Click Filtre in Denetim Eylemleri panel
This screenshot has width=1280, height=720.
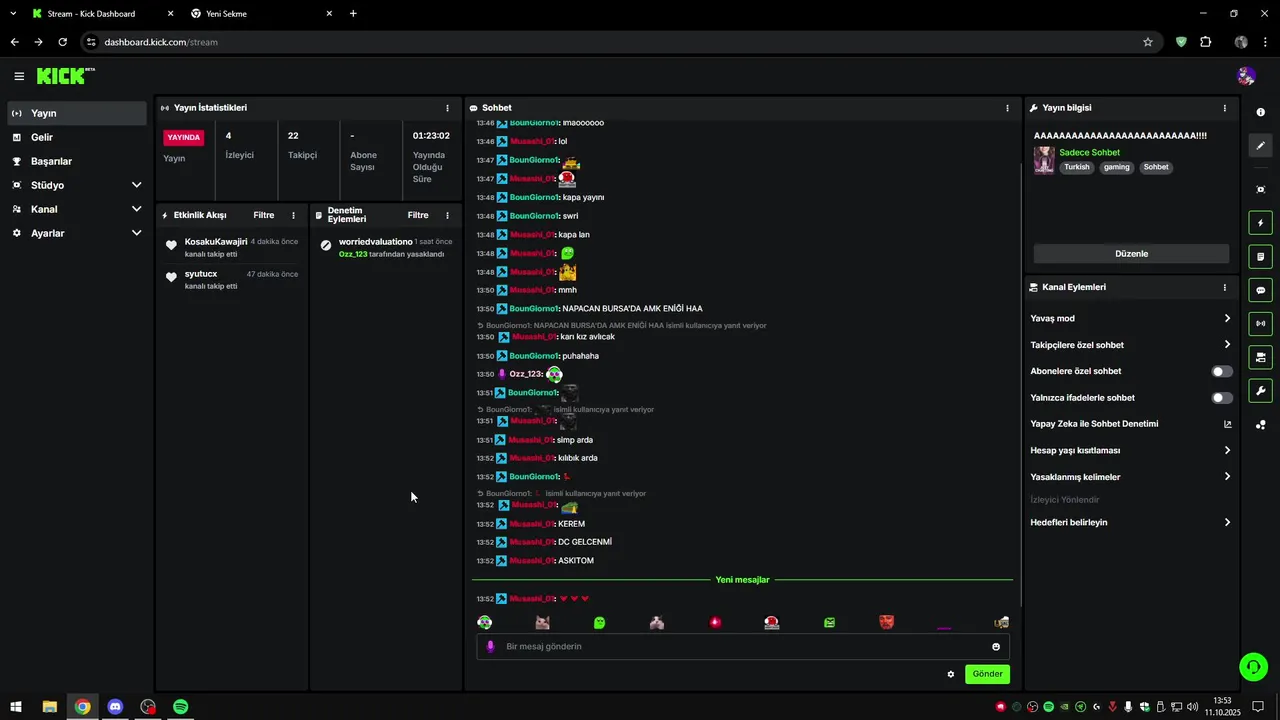418,215
